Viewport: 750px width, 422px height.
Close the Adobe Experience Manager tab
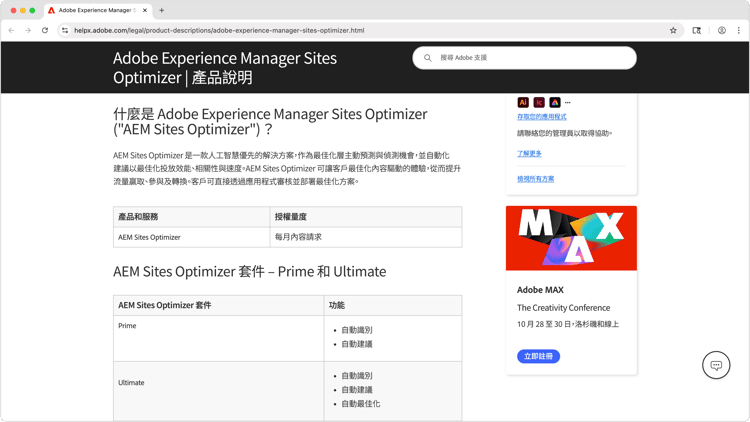(x=145, y=10)
